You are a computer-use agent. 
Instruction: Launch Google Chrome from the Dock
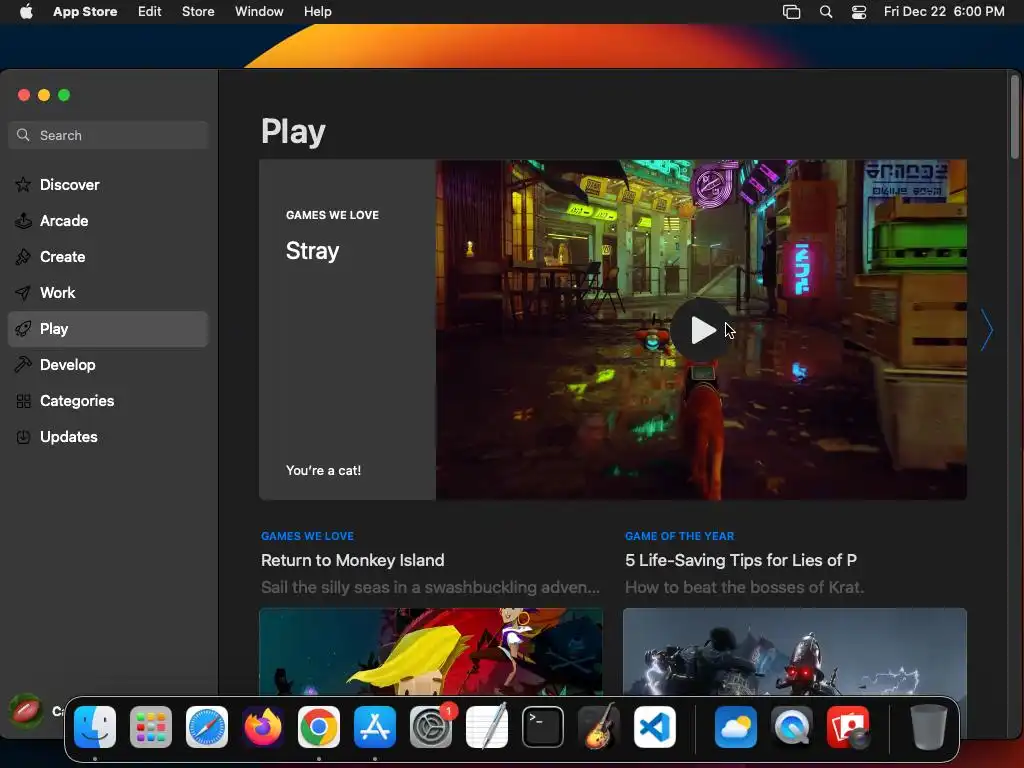[x=319, y=727]
